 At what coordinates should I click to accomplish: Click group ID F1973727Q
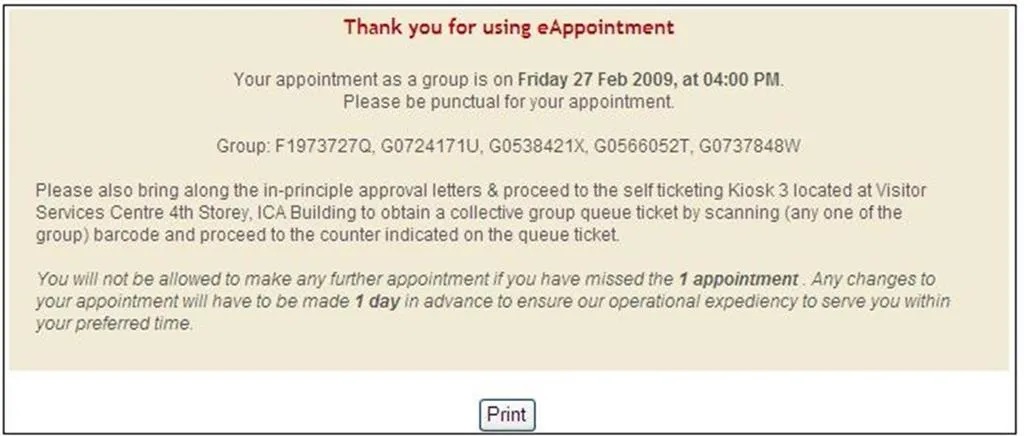(x=323, y=146)
